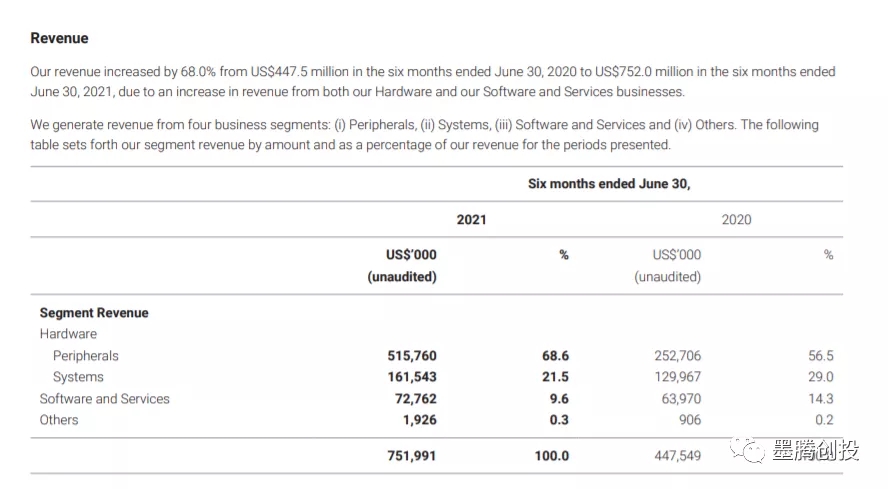Image resolution: width=888 pixels, height=489 pixels.
Task: Click the 72,762 Software and Services value
Action: [416, 399]
